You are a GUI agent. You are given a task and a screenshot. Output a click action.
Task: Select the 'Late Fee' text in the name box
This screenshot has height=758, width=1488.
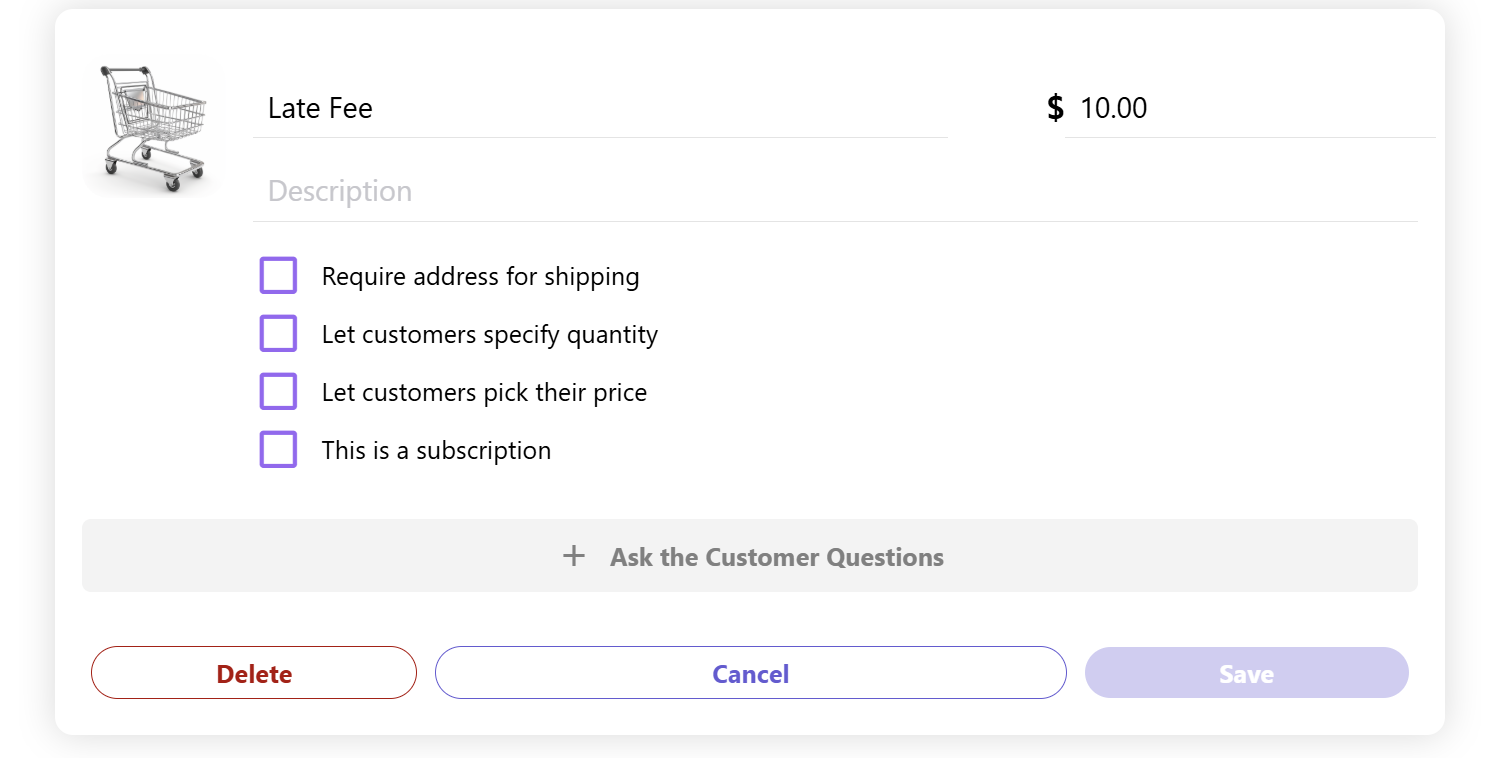(320, 108)
